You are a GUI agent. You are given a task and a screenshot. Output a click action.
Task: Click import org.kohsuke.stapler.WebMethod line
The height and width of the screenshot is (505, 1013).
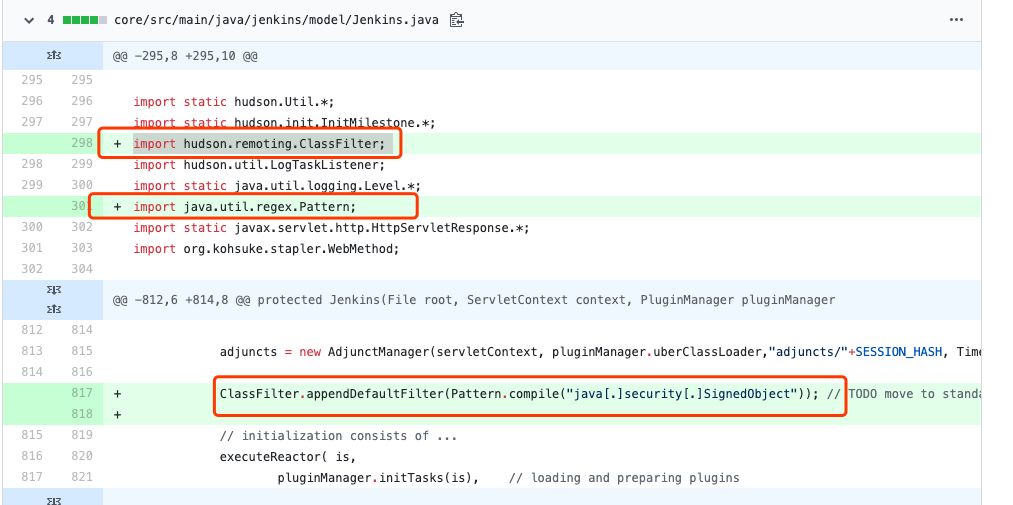pos(266,249)
